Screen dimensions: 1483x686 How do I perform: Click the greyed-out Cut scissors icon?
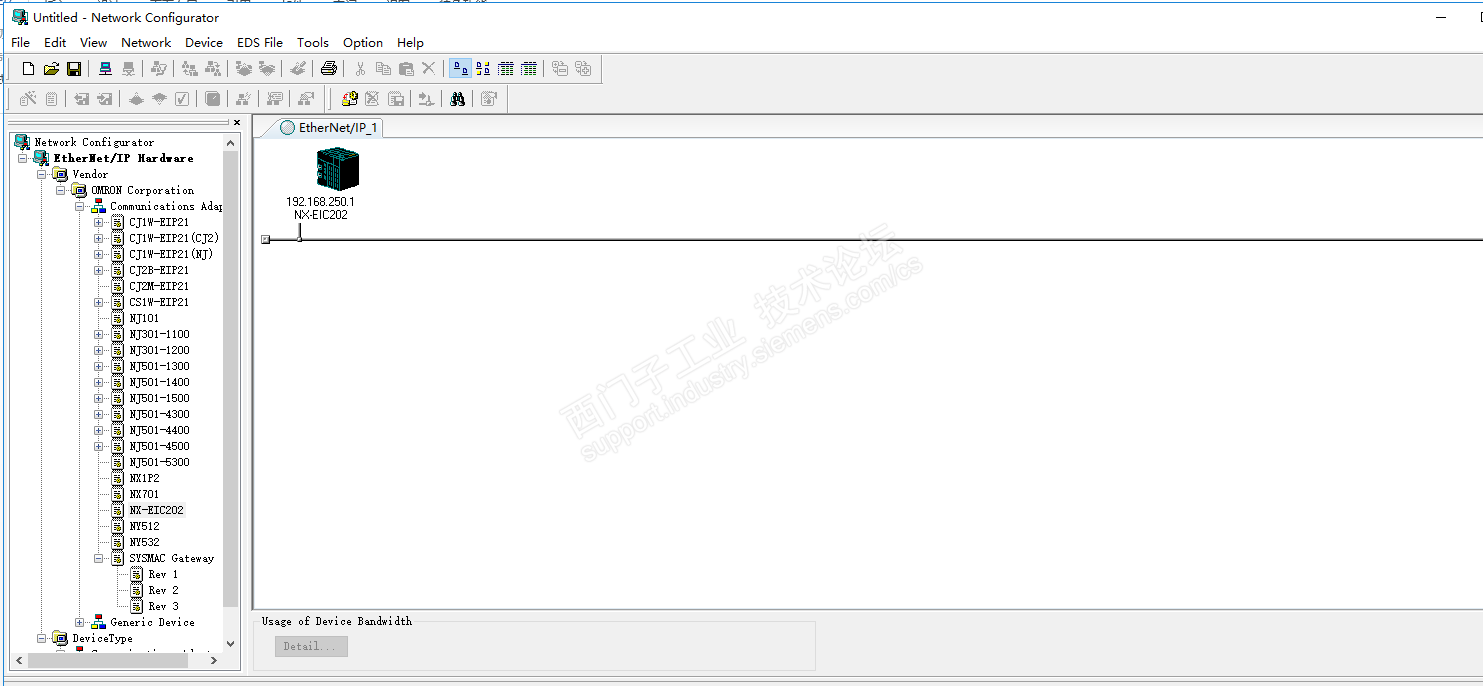360,69
